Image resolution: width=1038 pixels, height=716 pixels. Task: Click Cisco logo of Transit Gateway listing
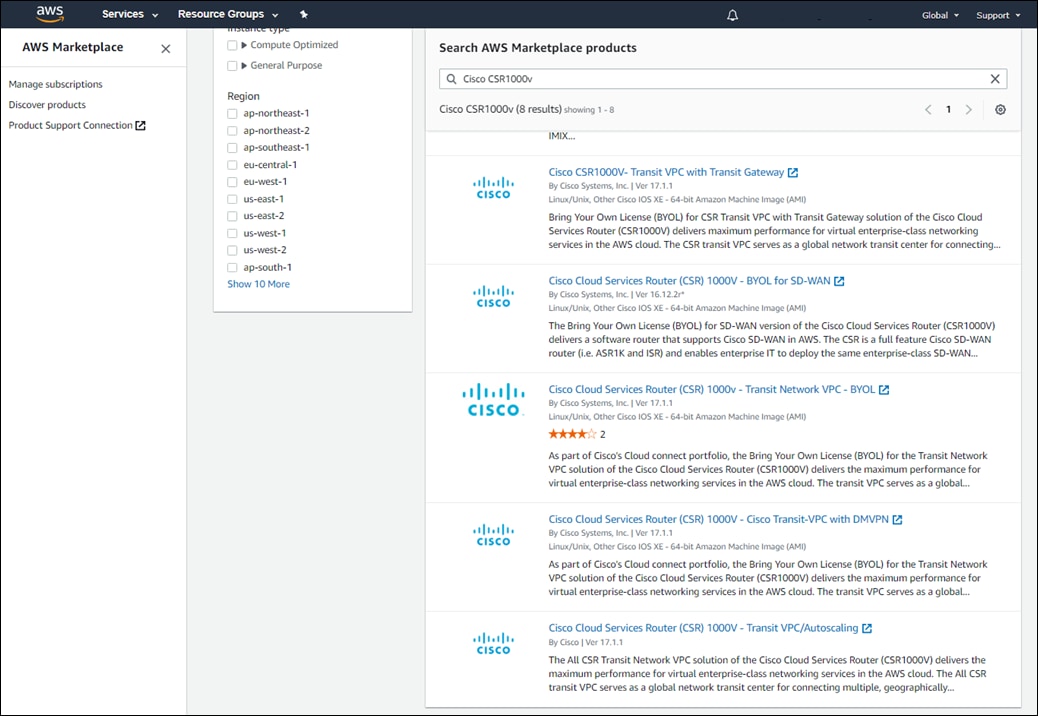(493, 187)
